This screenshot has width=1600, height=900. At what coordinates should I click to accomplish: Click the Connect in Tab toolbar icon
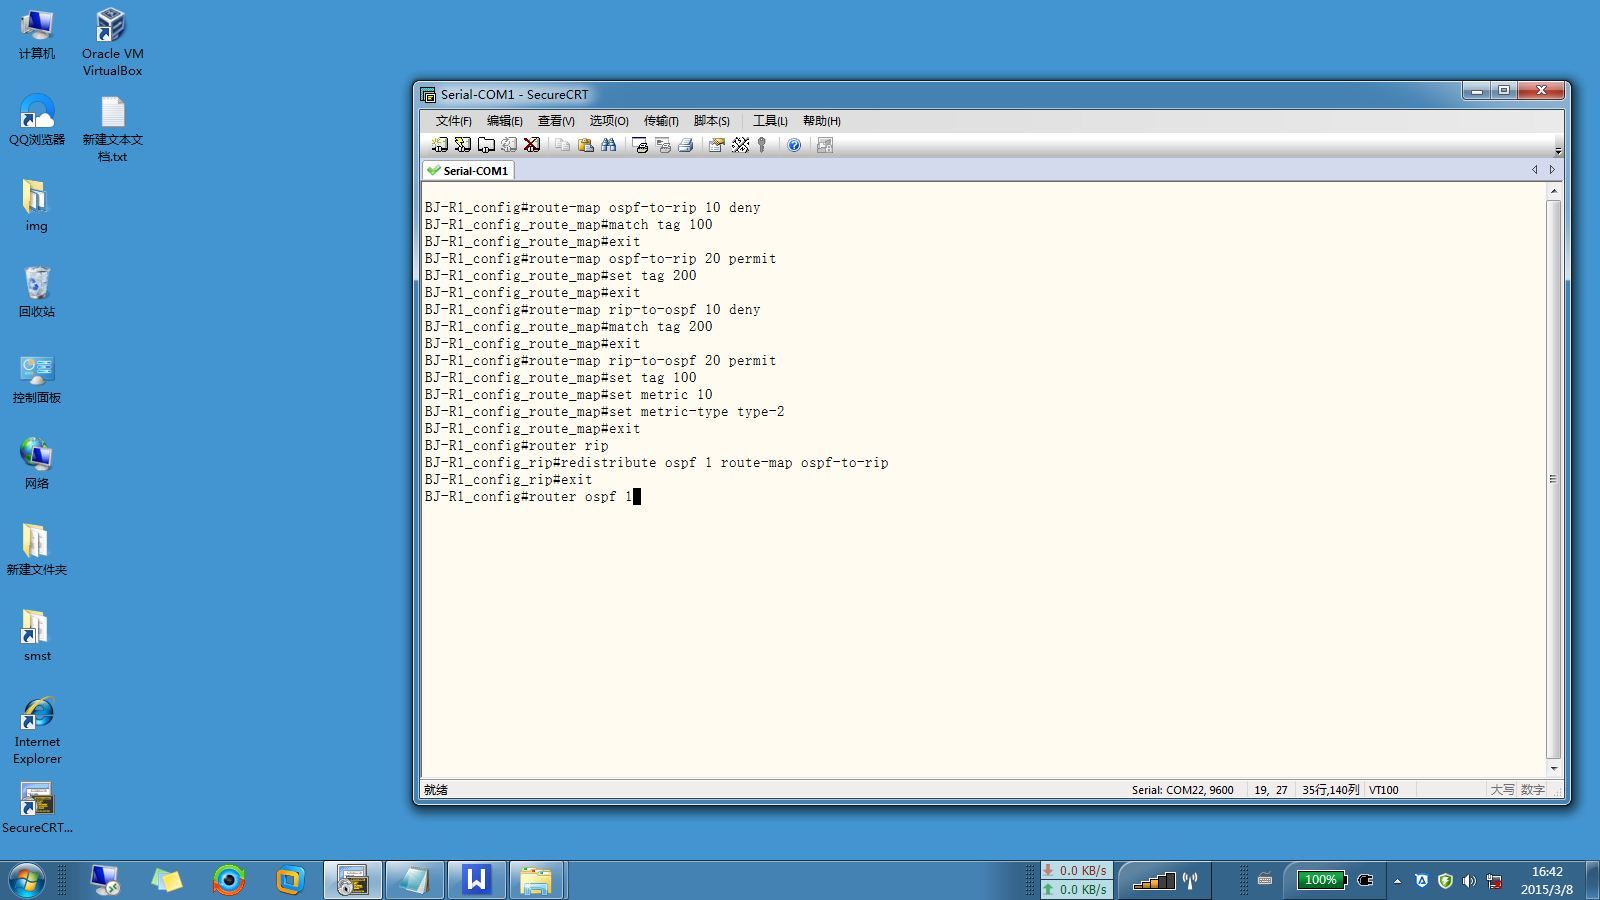[x=486, y=145]
